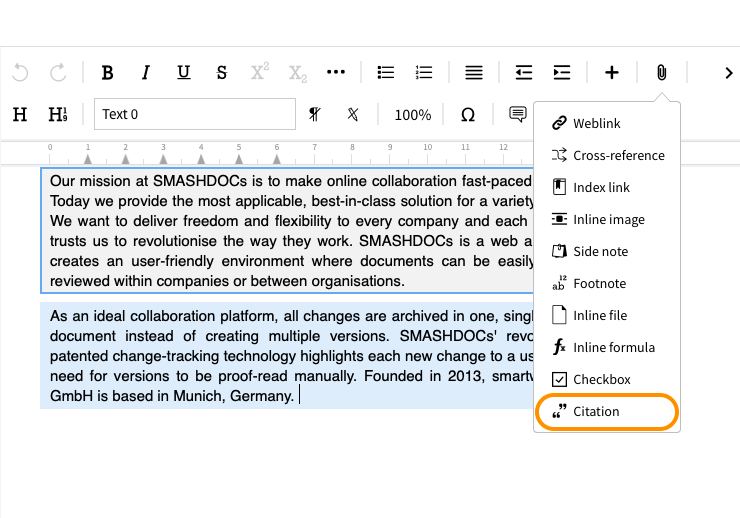
Task: Open the text alignment options
Action: point(474,72)
